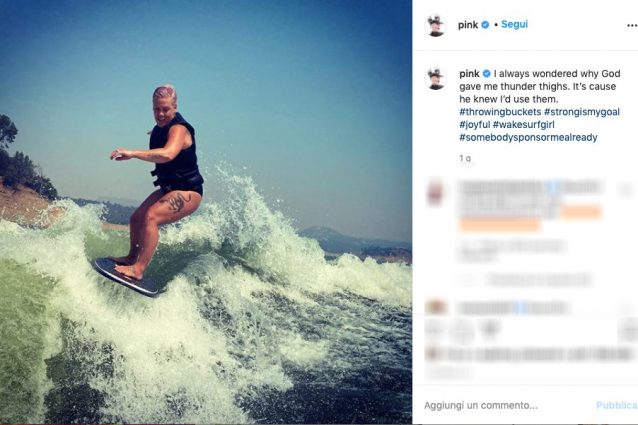Click the profile avatar beside the caption text
Screen dimensions: 638x425
436,78
